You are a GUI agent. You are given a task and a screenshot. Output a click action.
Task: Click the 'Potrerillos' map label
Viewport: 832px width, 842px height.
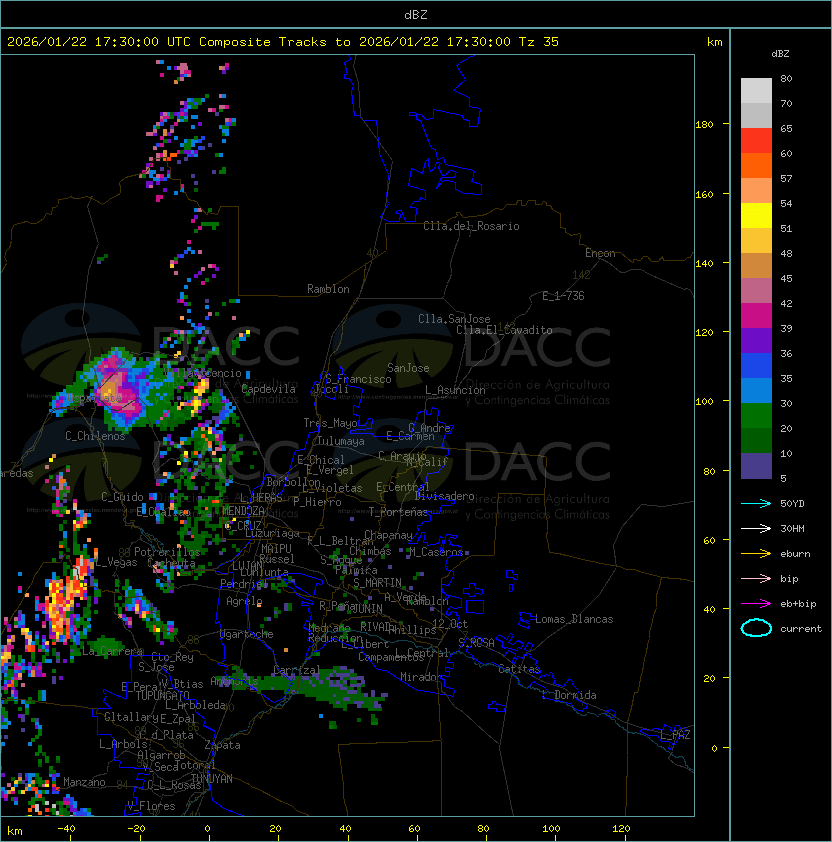[x=167, y=552]
